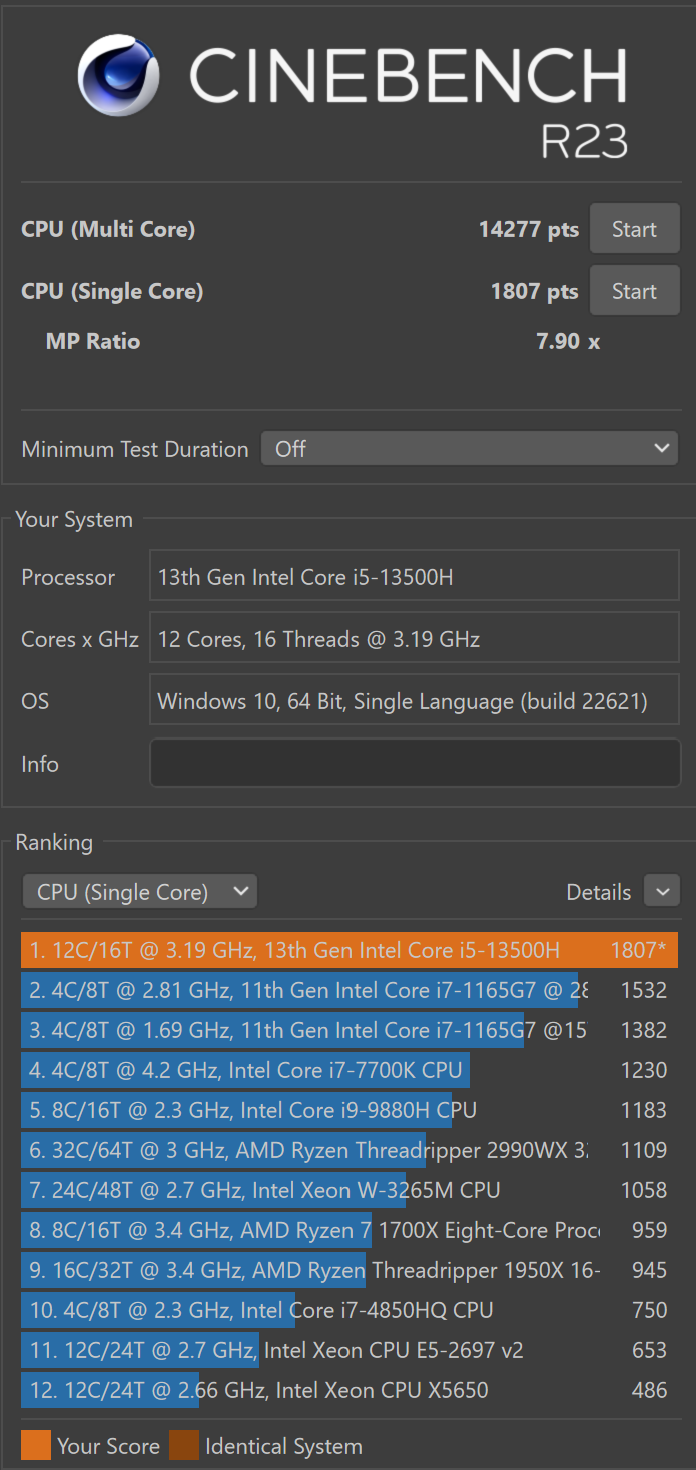Click the Your Score legend text

[108, 1446]
